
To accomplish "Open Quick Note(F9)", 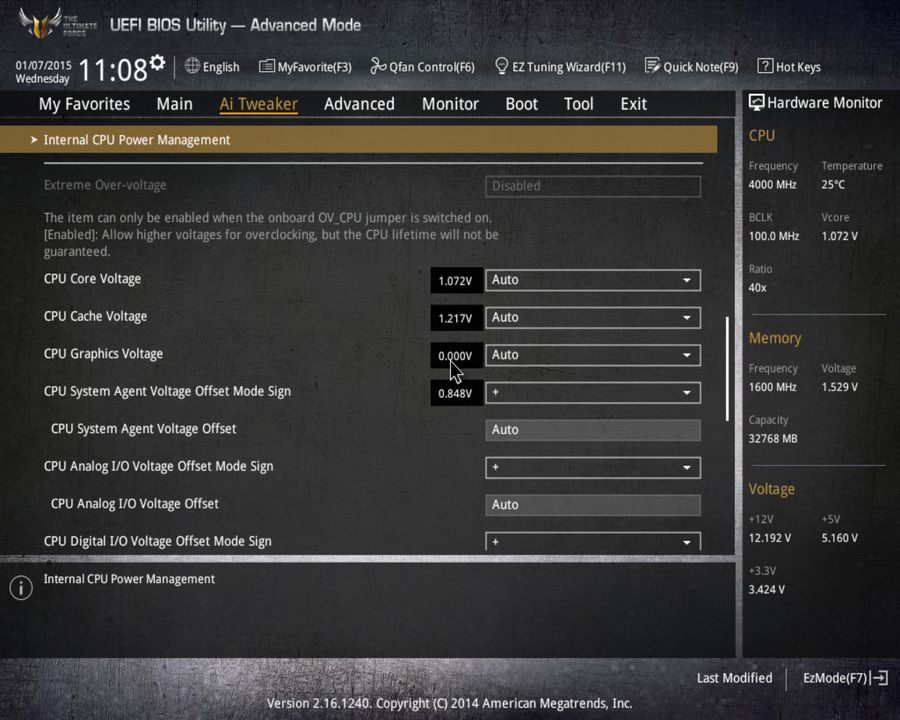I will pyautogui.click(x=701, y=67).
